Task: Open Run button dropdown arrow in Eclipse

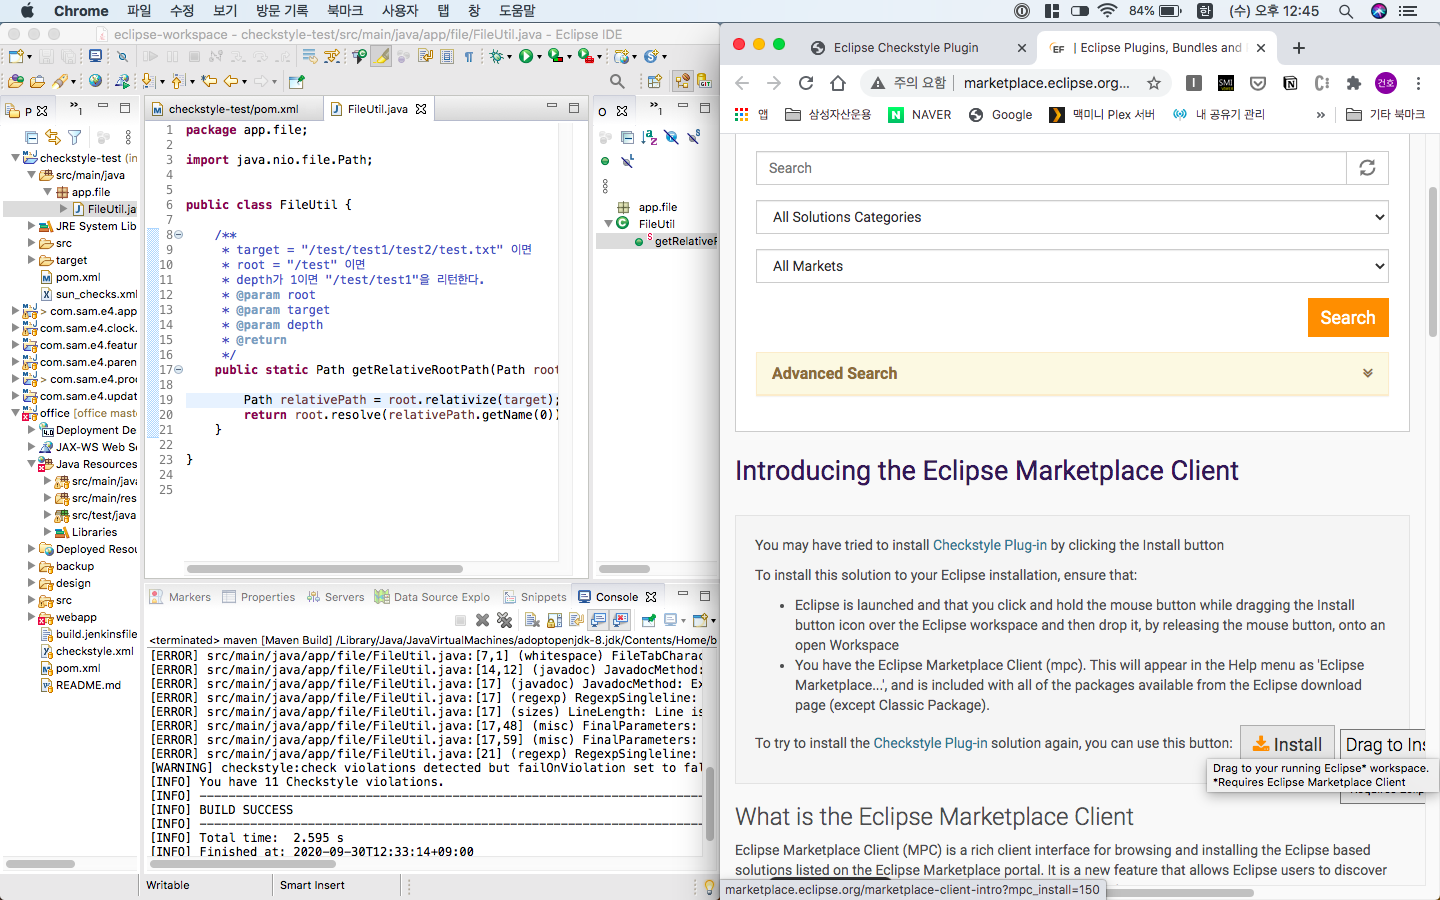Action: 539,57
